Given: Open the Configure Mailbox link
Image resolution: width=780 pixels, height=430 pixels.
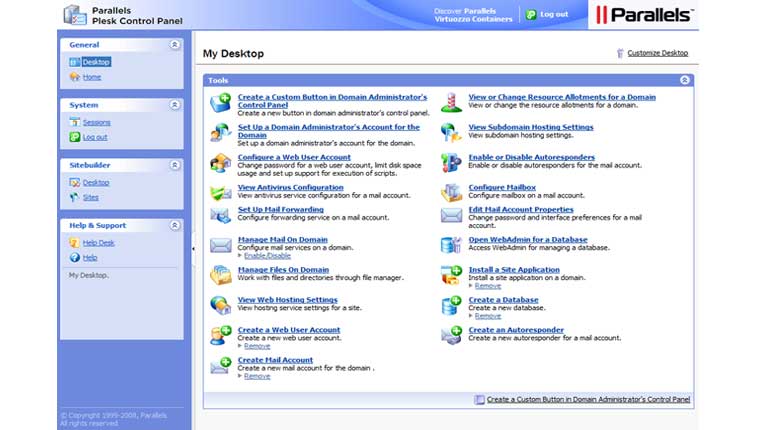Looking at the screenshot, I should coord(502,187).
